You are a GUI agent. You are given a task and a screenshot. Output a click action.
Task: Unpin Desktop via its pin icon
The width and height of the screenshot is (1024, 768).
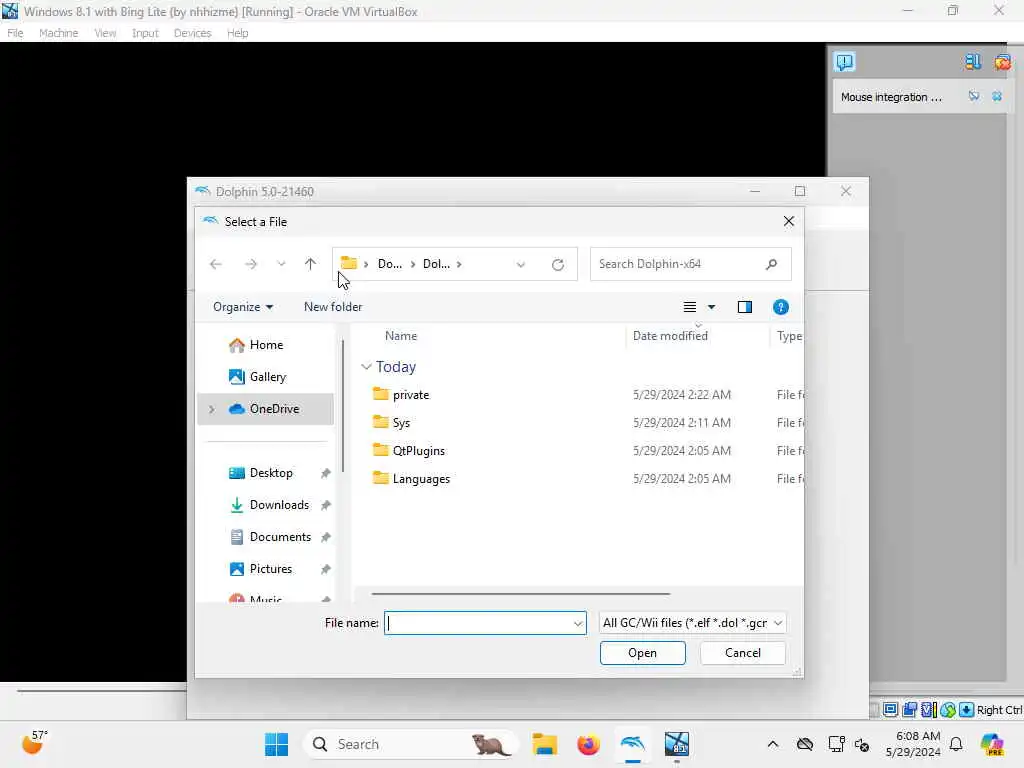click(325, 473)
